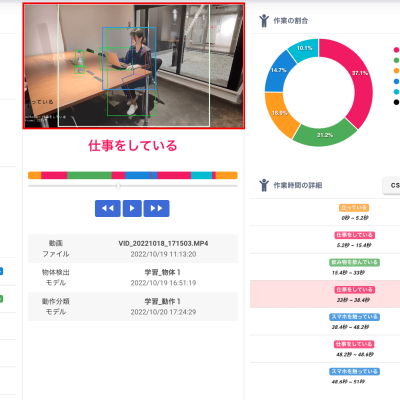This screenshot has height=400, width=400.
Task: Select the 仕事をしている 5.2秒~15.4秒 row
Action: 325,240
